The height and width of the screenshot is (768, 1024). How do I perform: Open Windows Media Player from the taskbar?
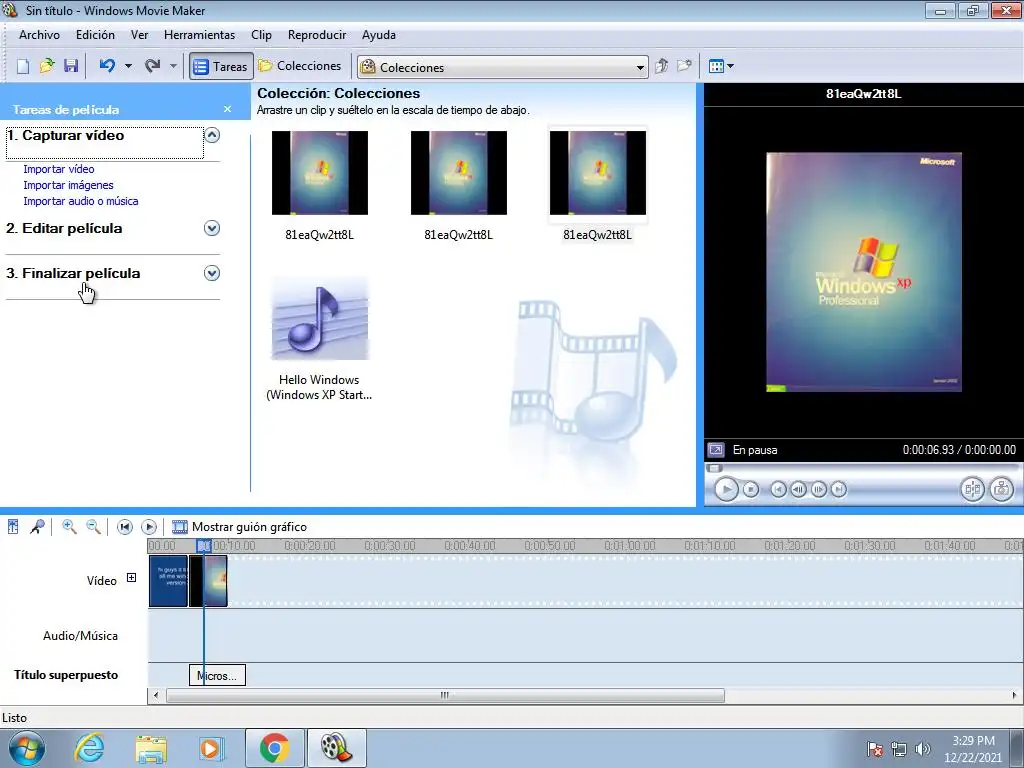point(211,748)
